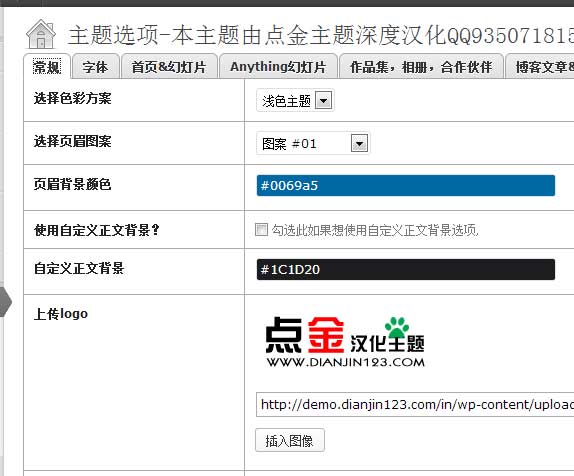Open the 首页&幻灯片 tab
This screenshot has width=574, height=476.
tap(169, 67)
